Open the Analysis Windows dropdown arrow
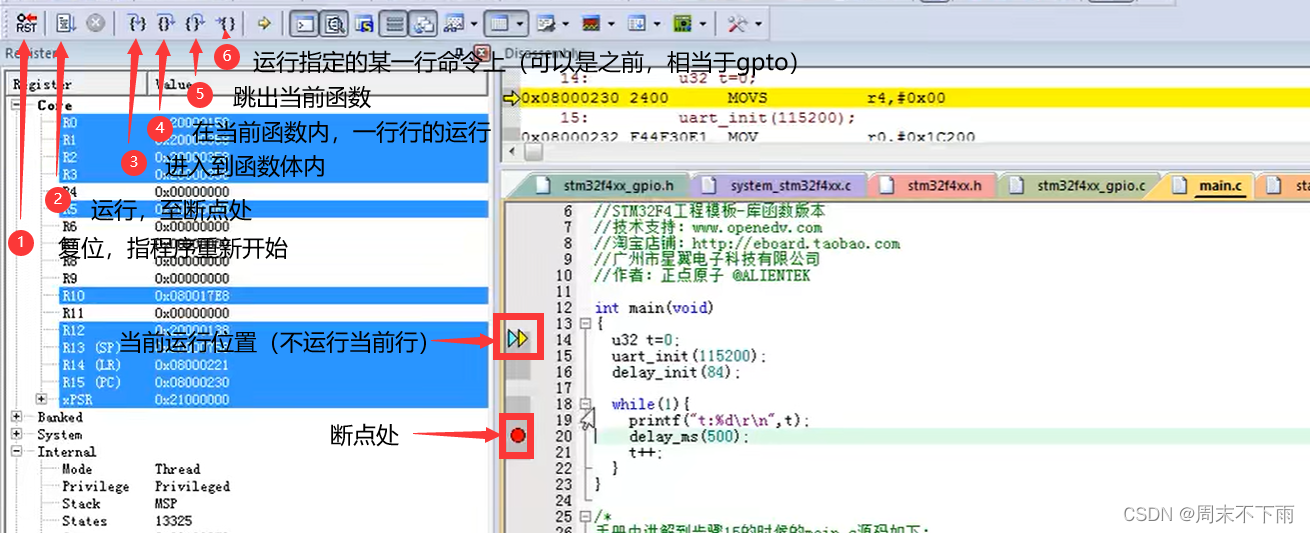Viewport: 1310px width, 533px height. click(x=611, y=23)
